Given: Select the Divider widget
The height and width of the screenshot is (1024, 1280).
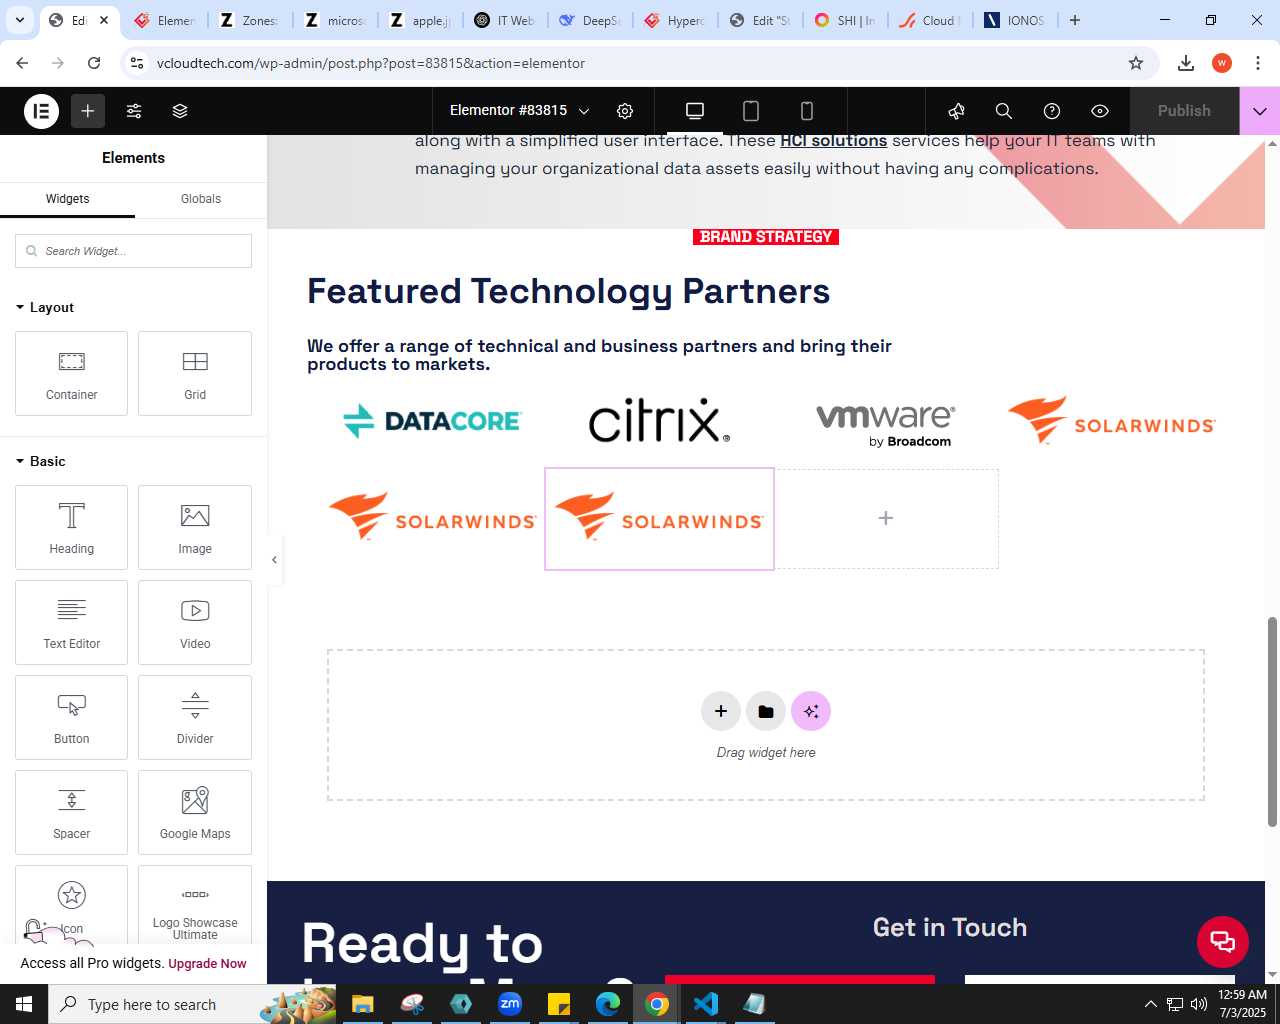Looking at the screenshot, I should click(x=195, y=717).
